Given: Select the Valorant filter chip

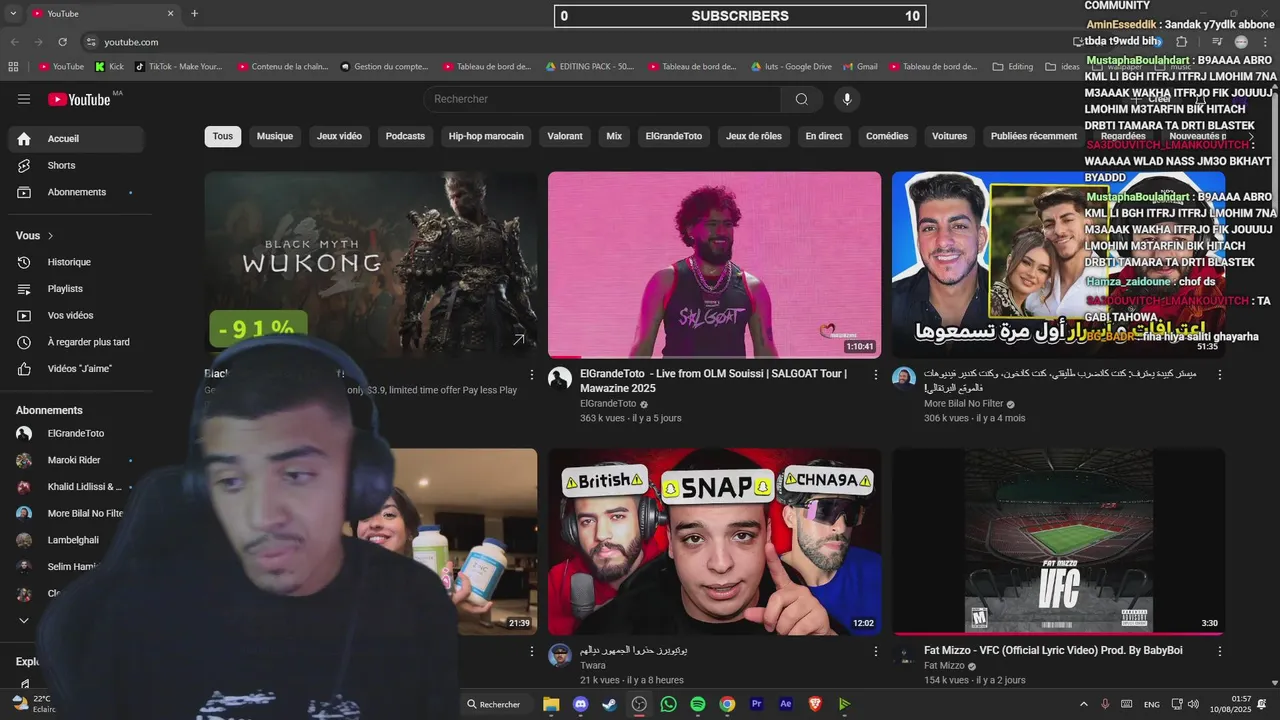Looking at the screenshot, I should [565, 136].
